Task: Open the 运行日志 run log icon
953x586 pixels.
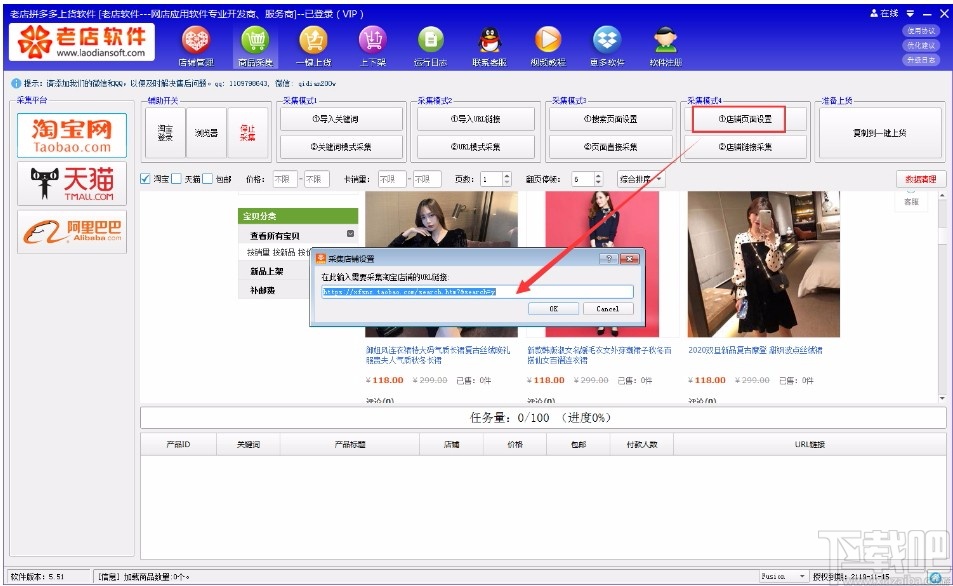Action: coord(430,42)
